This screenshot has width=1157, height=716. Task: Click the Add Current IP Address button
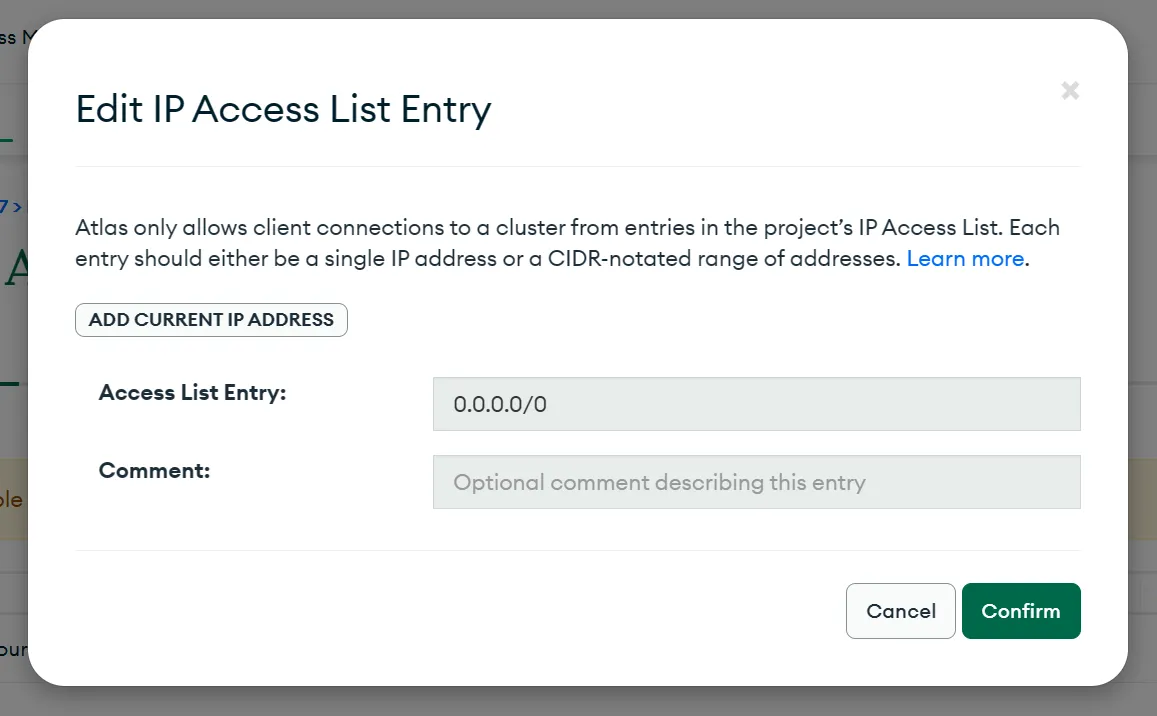coord(211,320)
